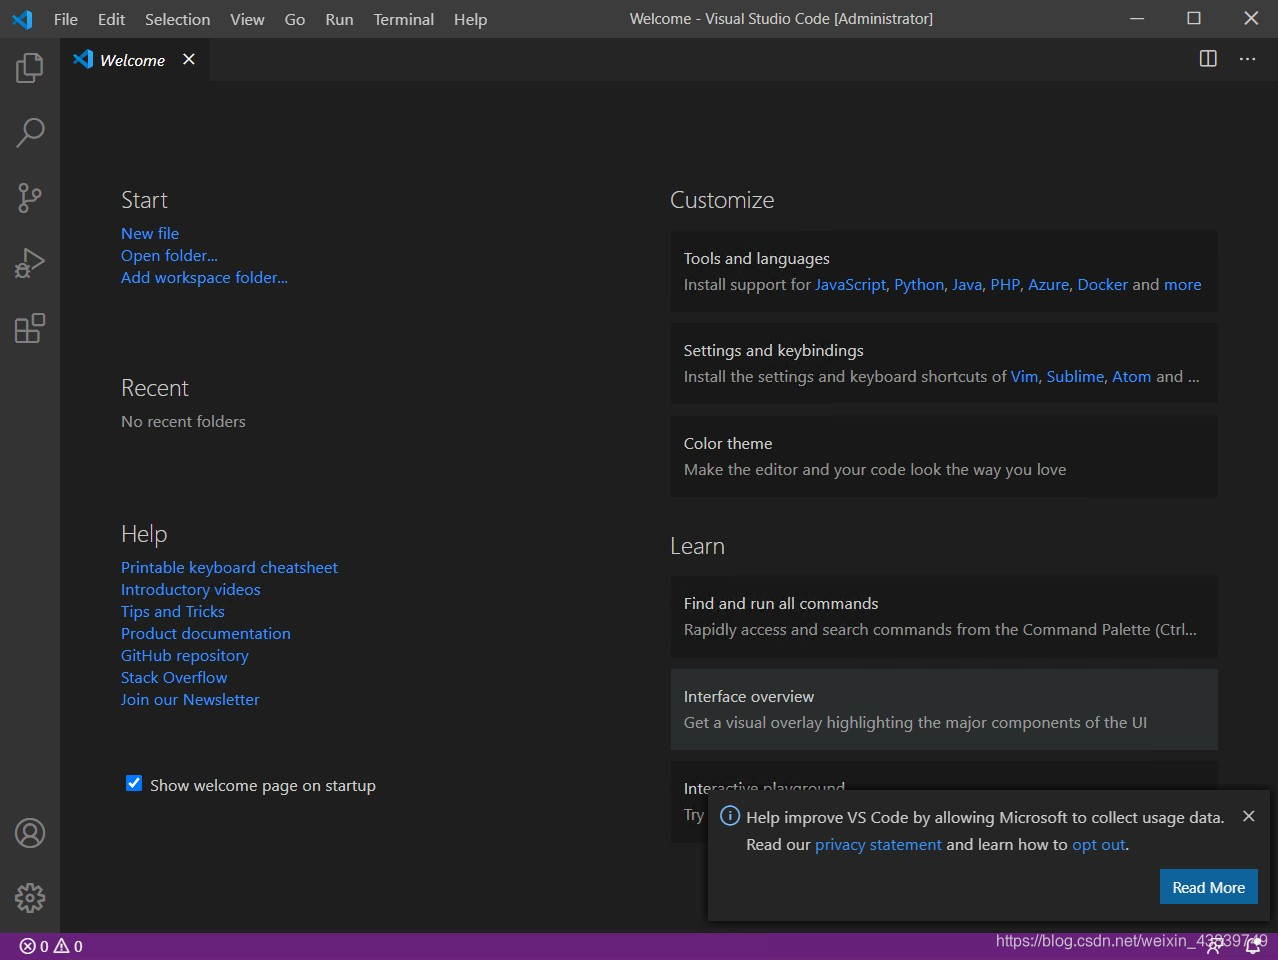Click the Split Editor Right icon
The image size is (1278, 960).
1208,59
